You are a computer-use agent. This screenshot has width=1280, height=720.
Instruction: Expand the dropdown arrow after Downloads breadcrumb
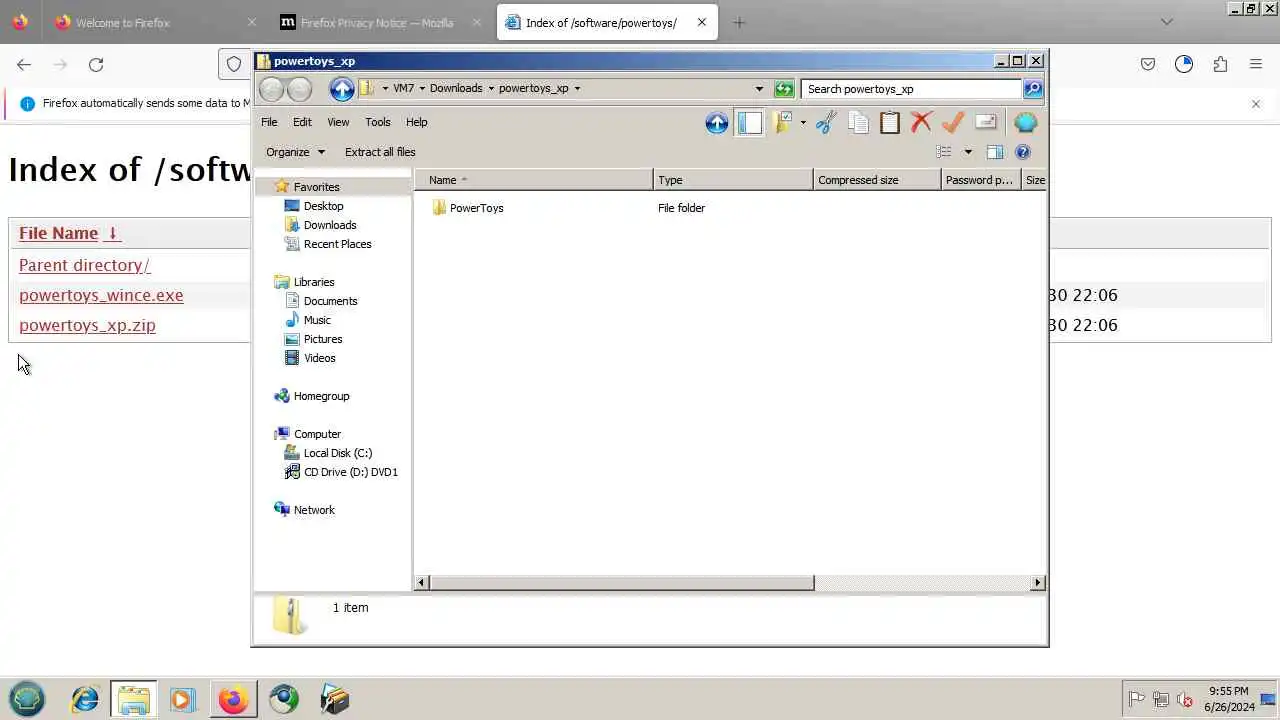[490, 88]
